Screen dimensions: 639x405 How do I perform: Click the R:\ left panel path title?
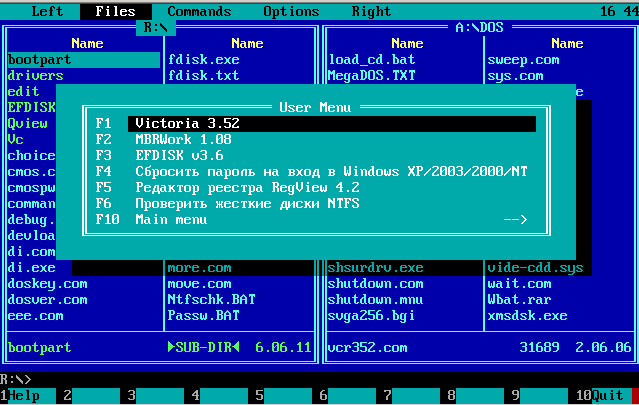(156, 27)
